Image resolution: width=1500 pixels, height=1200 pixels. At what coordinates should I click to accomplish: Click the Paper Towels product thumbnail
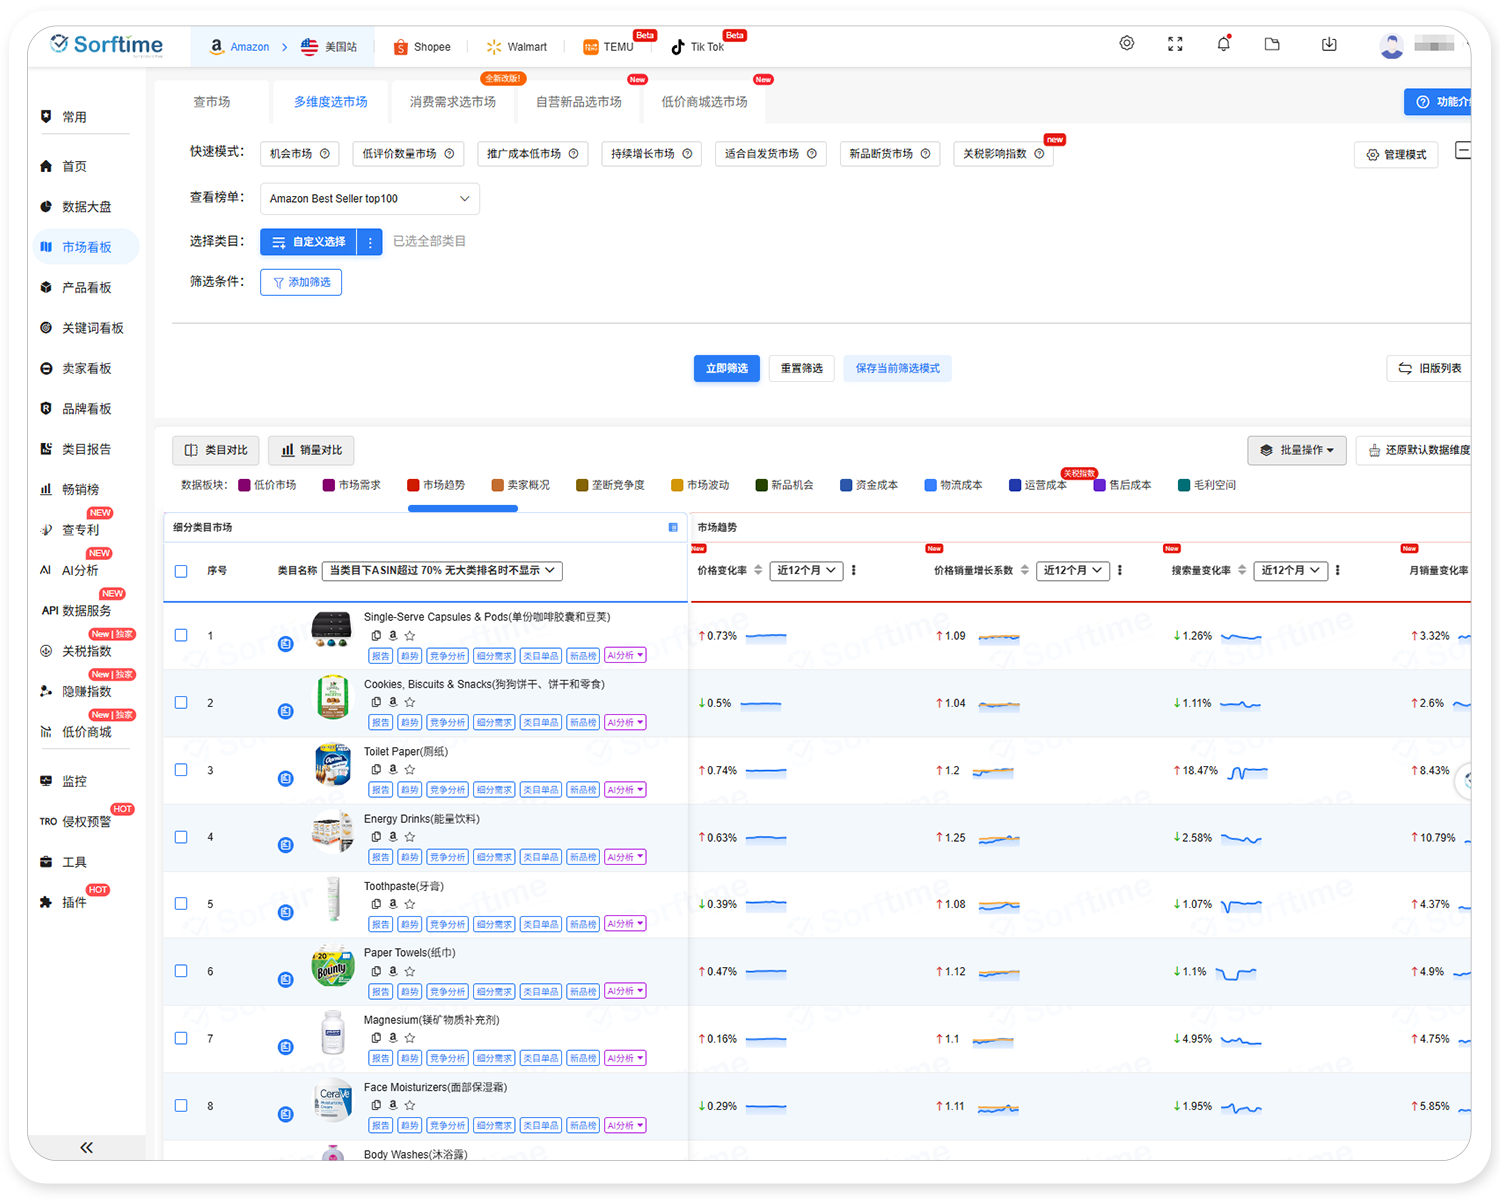(333, 968)
